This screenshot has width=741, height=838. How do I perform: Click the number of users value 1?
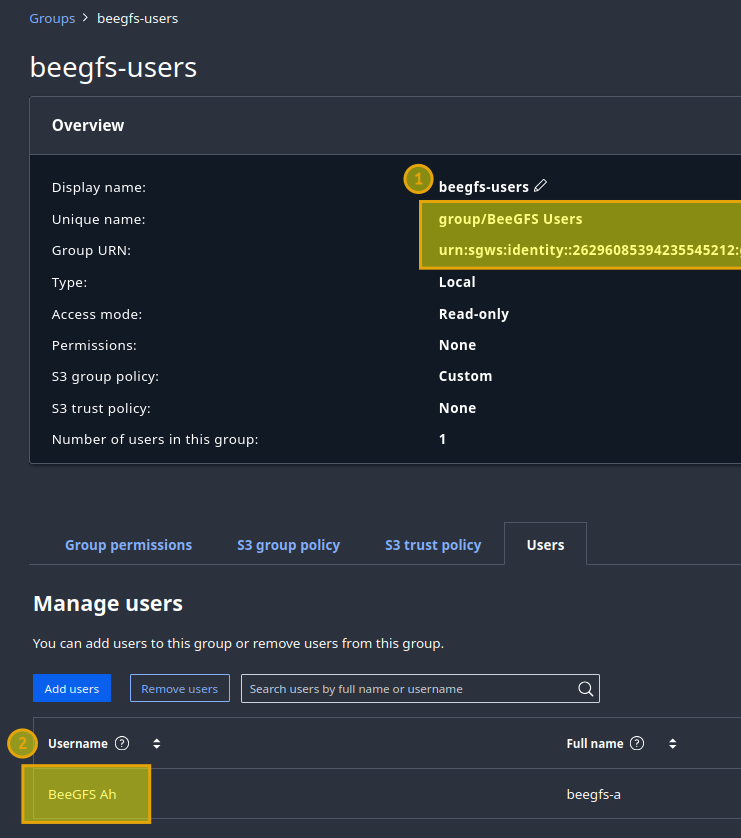[442, 439]
